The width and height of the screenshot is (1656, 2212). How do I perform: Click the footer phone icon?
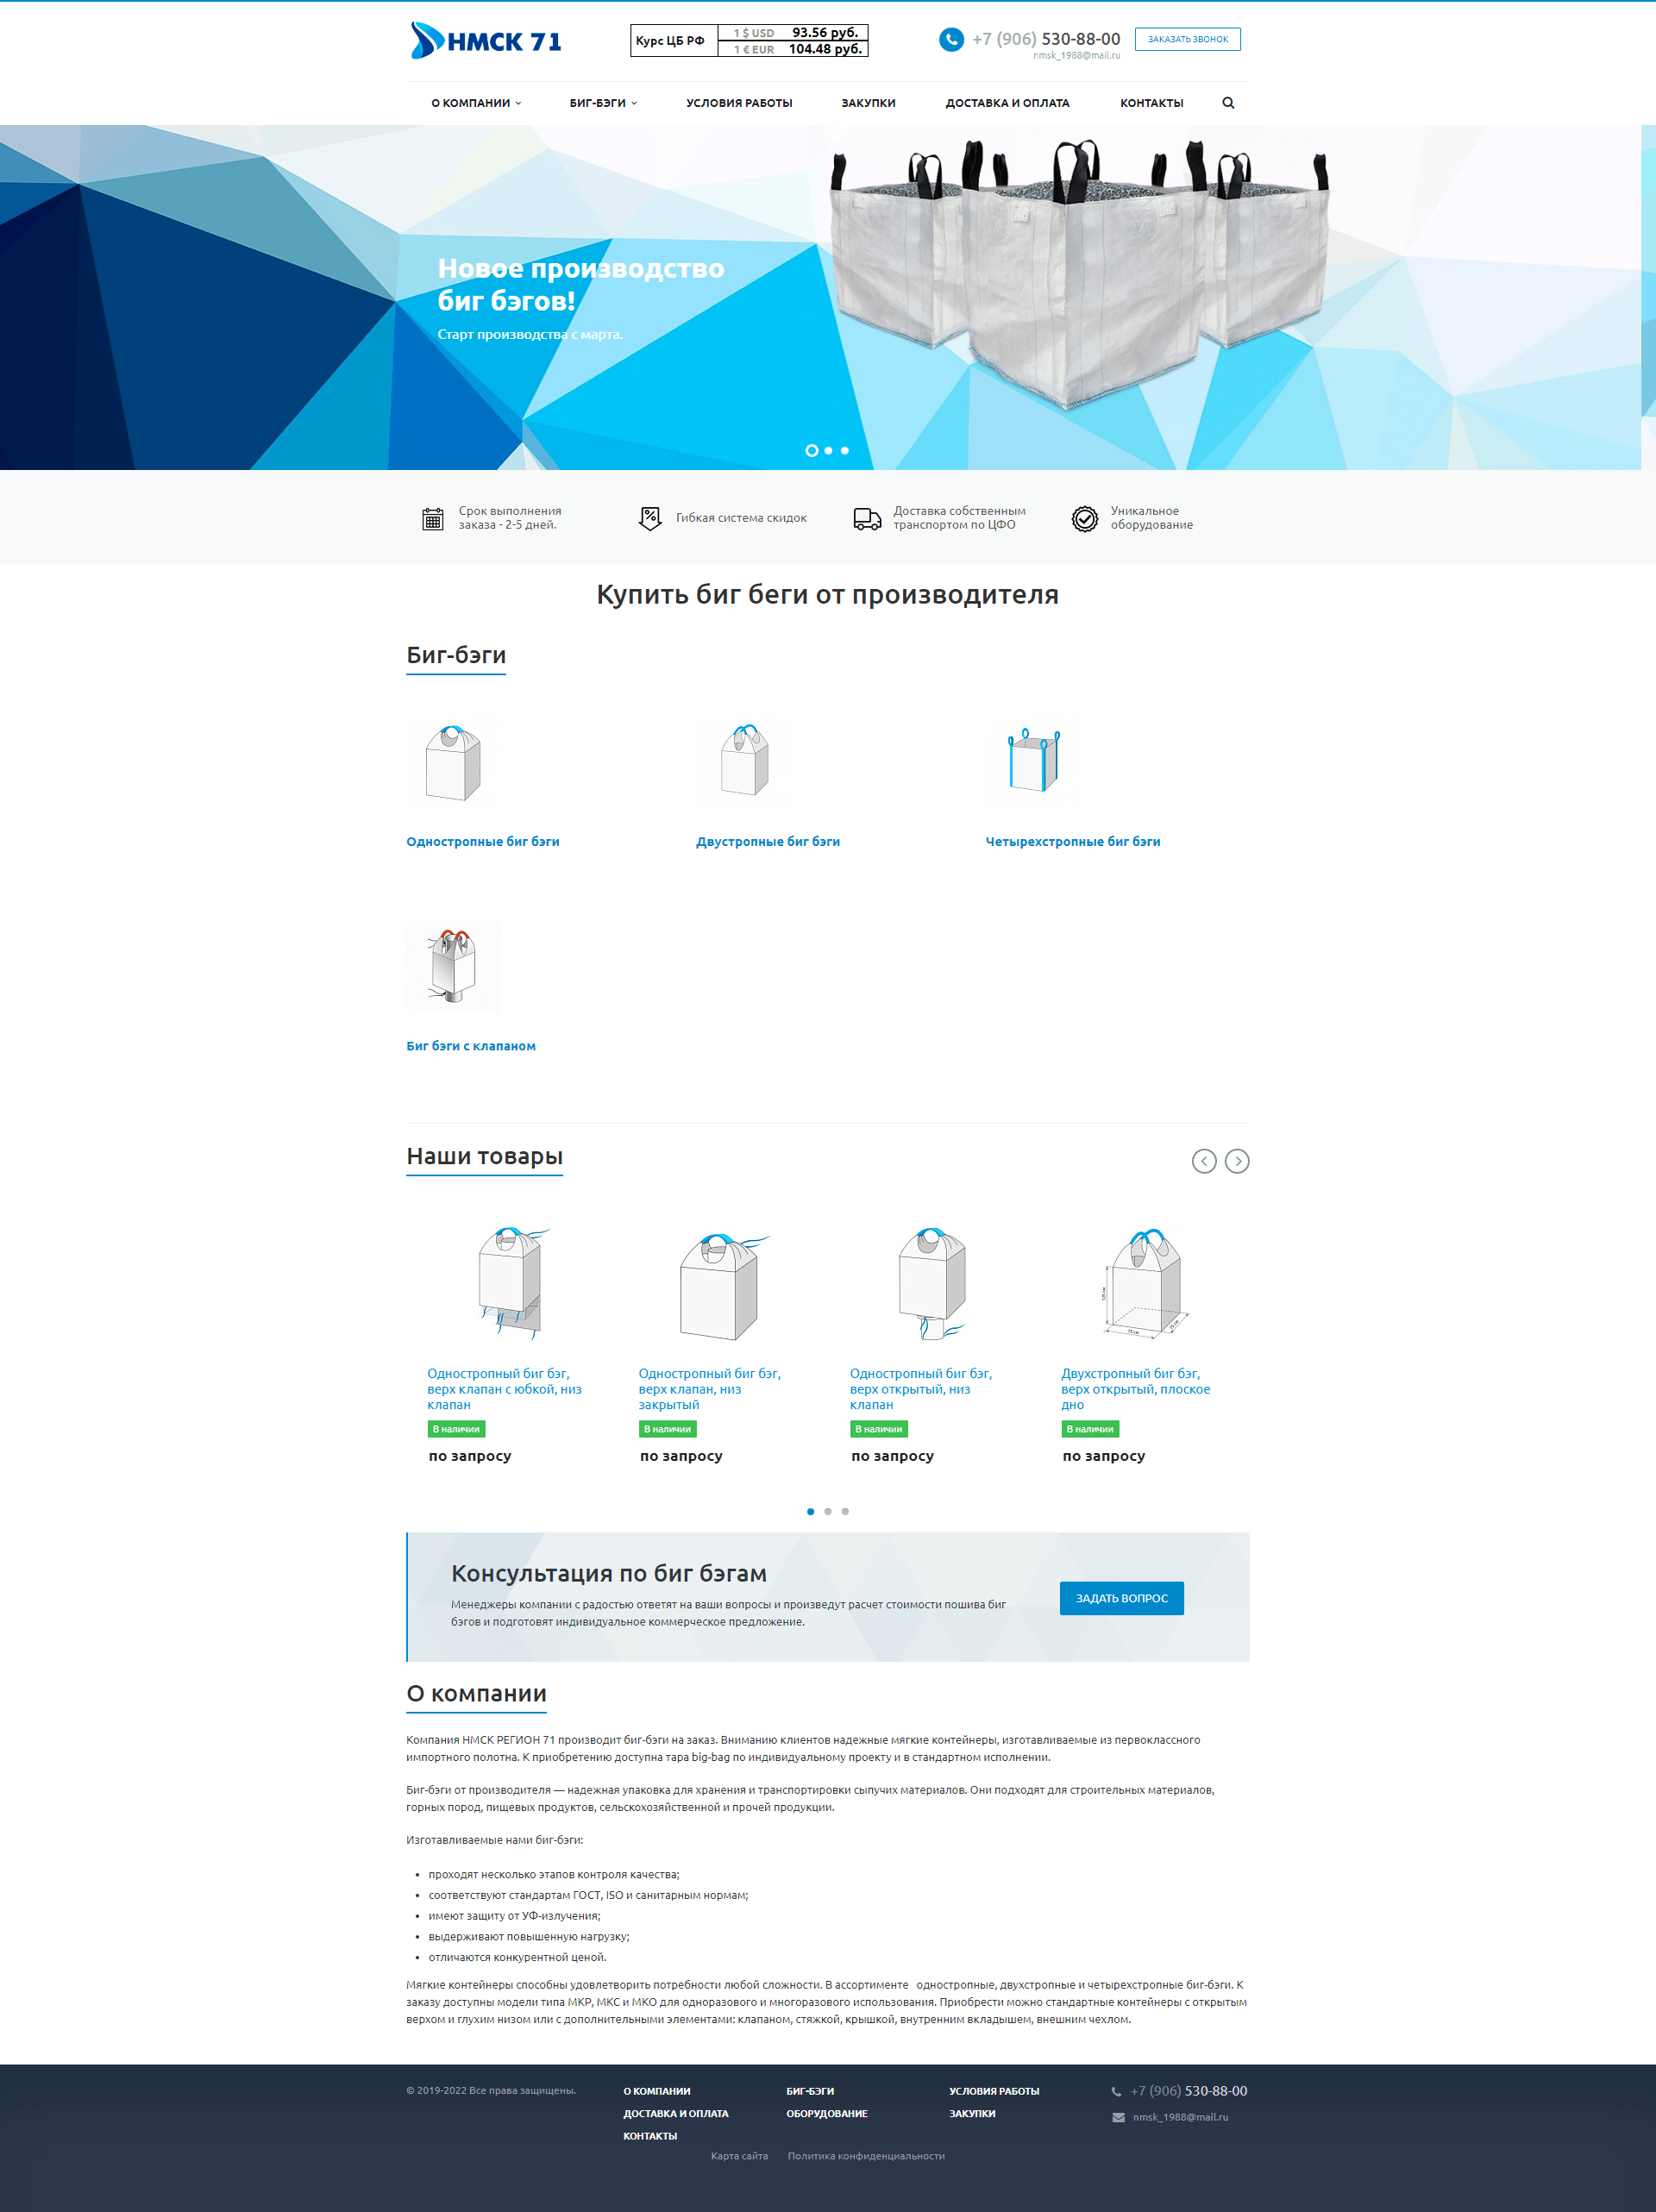pos(1116,2091)
